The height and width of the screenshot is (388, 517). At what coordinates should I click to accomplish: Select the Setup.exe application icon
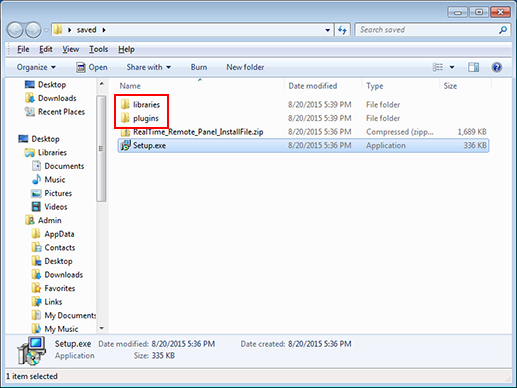point(125,145)
